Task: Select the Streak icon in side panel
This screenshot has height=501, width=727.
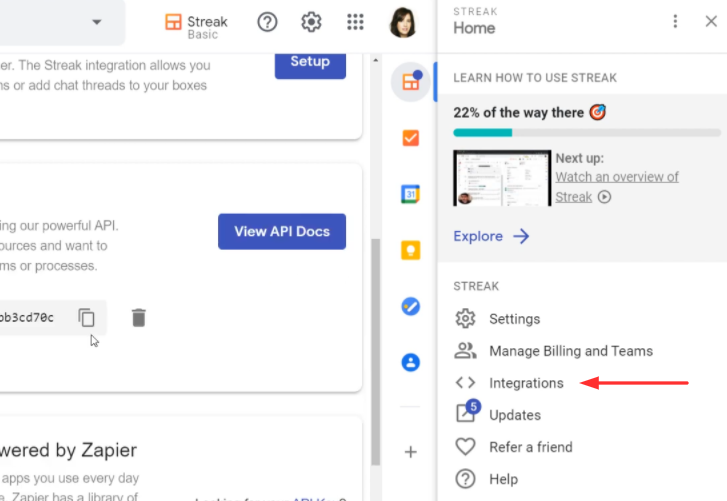Action: pyautogui.click(x=411, y=82)
